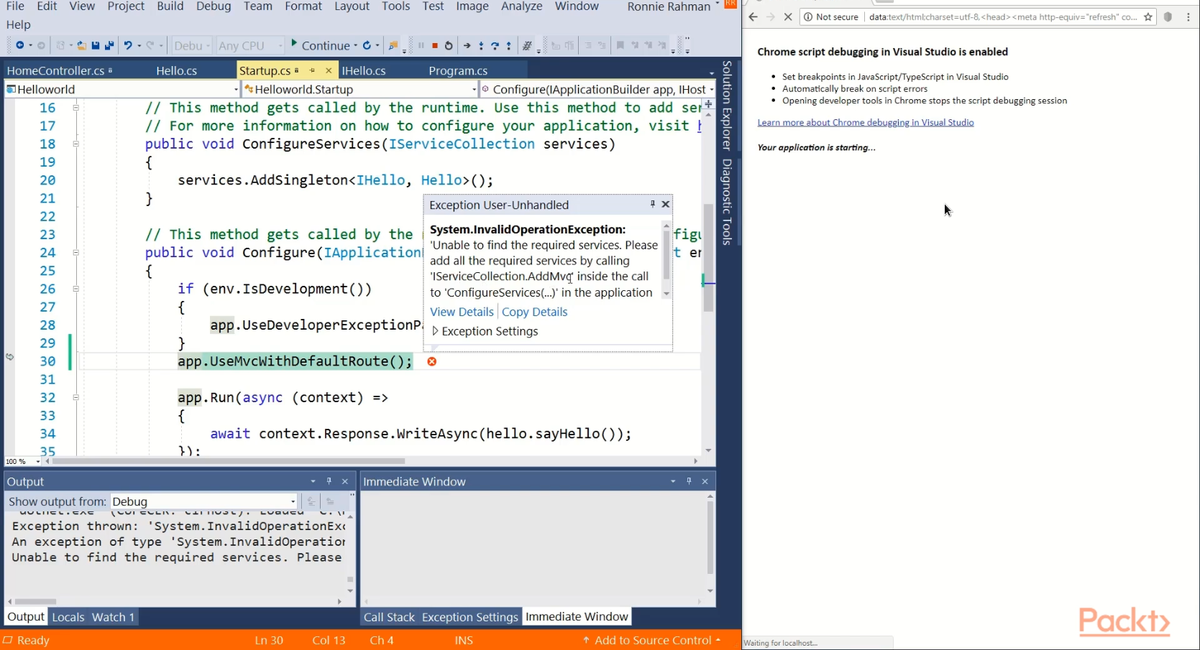Collapse the ConfigureServices method on line 18
This screenshot has width=1200, height=650.
(75, 144)
